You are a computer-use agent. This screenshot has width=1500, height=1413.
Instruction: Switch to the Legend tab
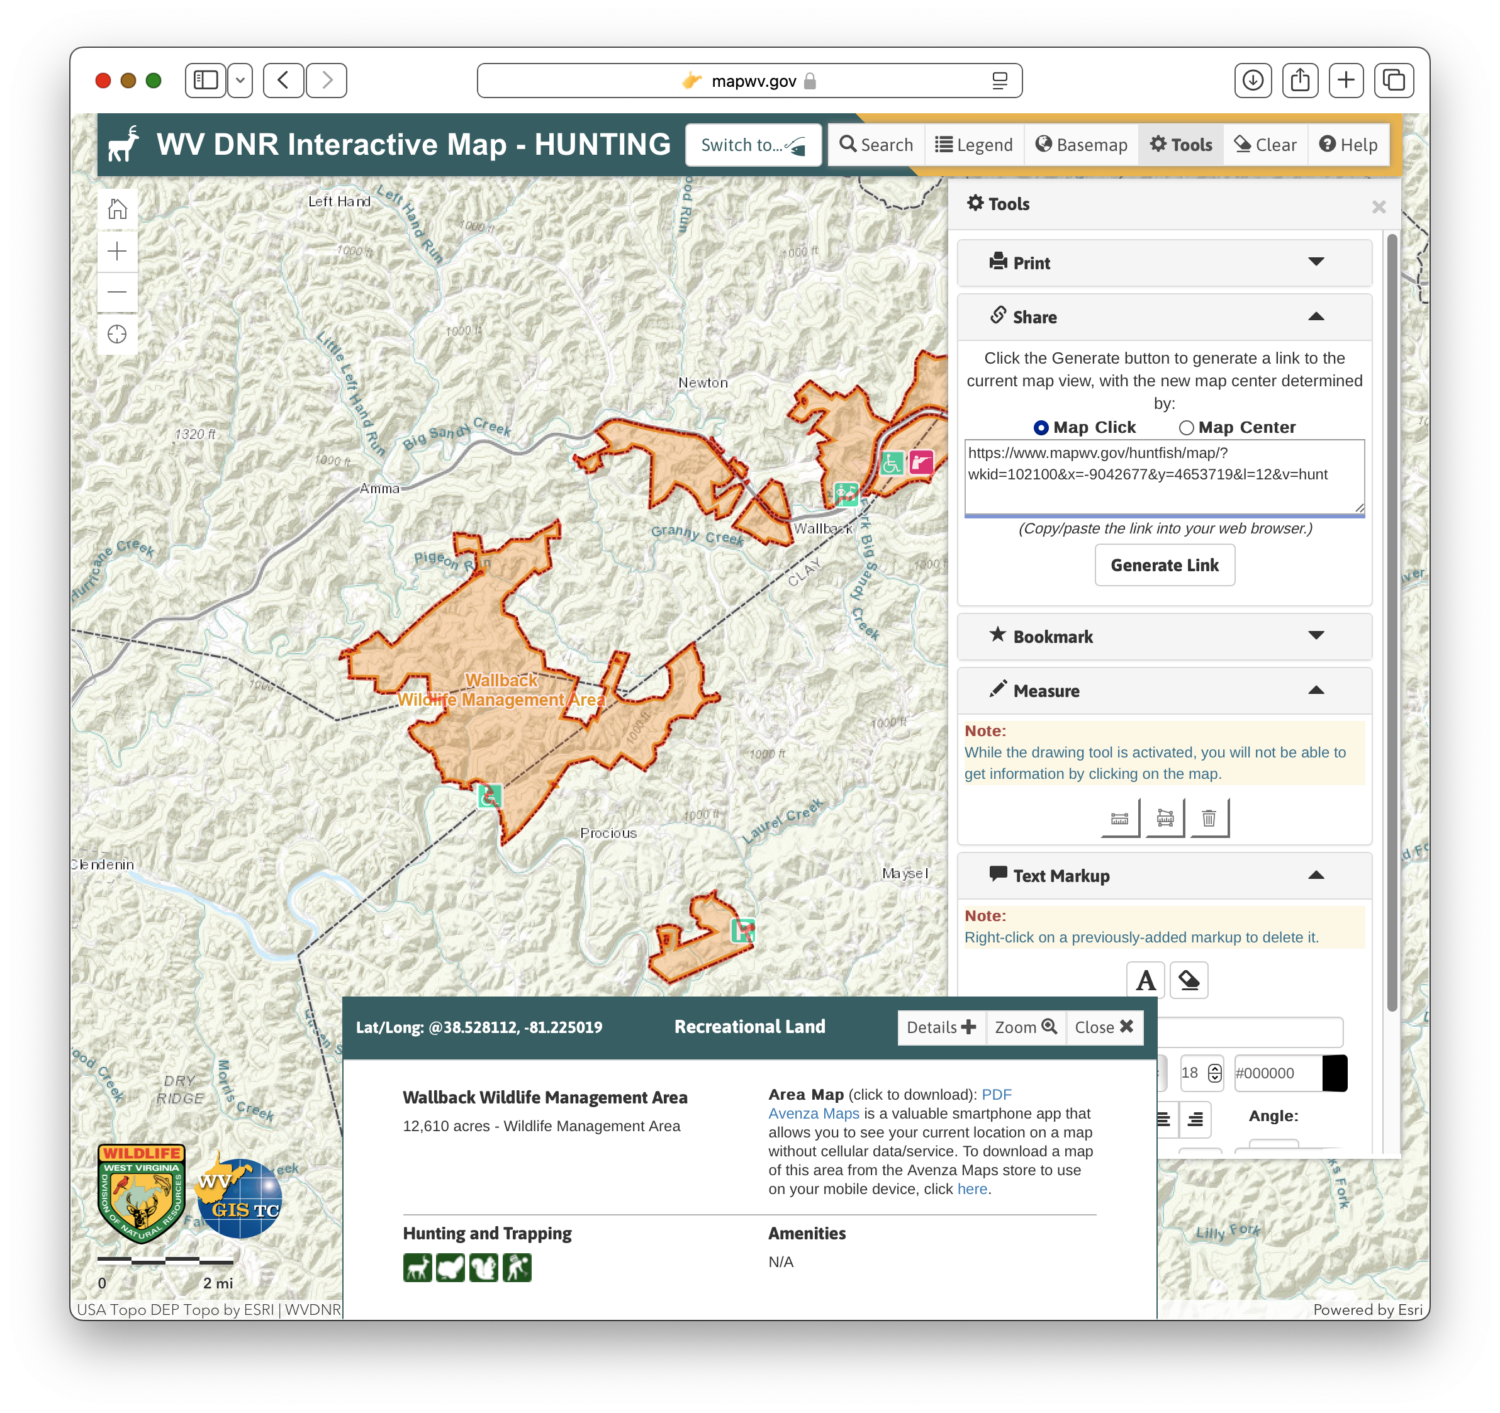pos(974,144)
